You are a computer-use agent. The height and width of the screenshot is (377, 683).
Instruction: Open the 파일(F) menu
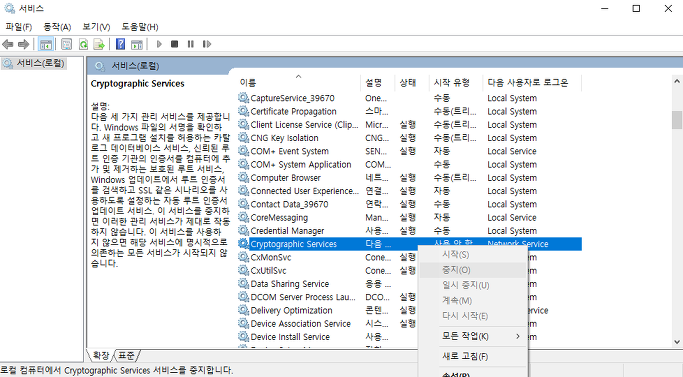tap(19, 27)
